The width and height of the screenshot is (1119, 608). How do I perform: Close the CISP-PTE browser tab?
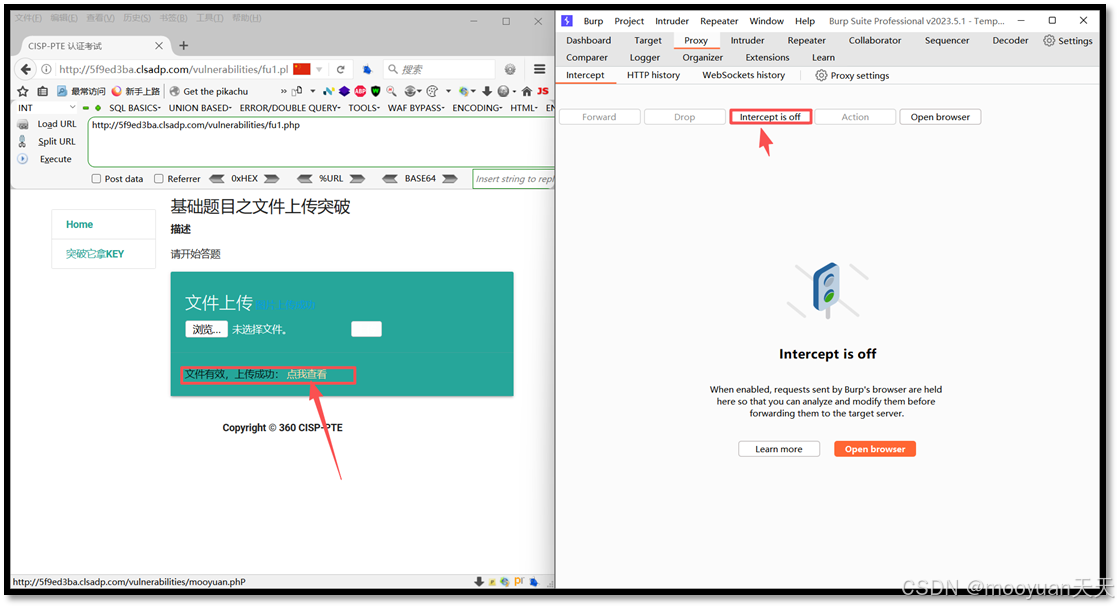pos(158,46)
